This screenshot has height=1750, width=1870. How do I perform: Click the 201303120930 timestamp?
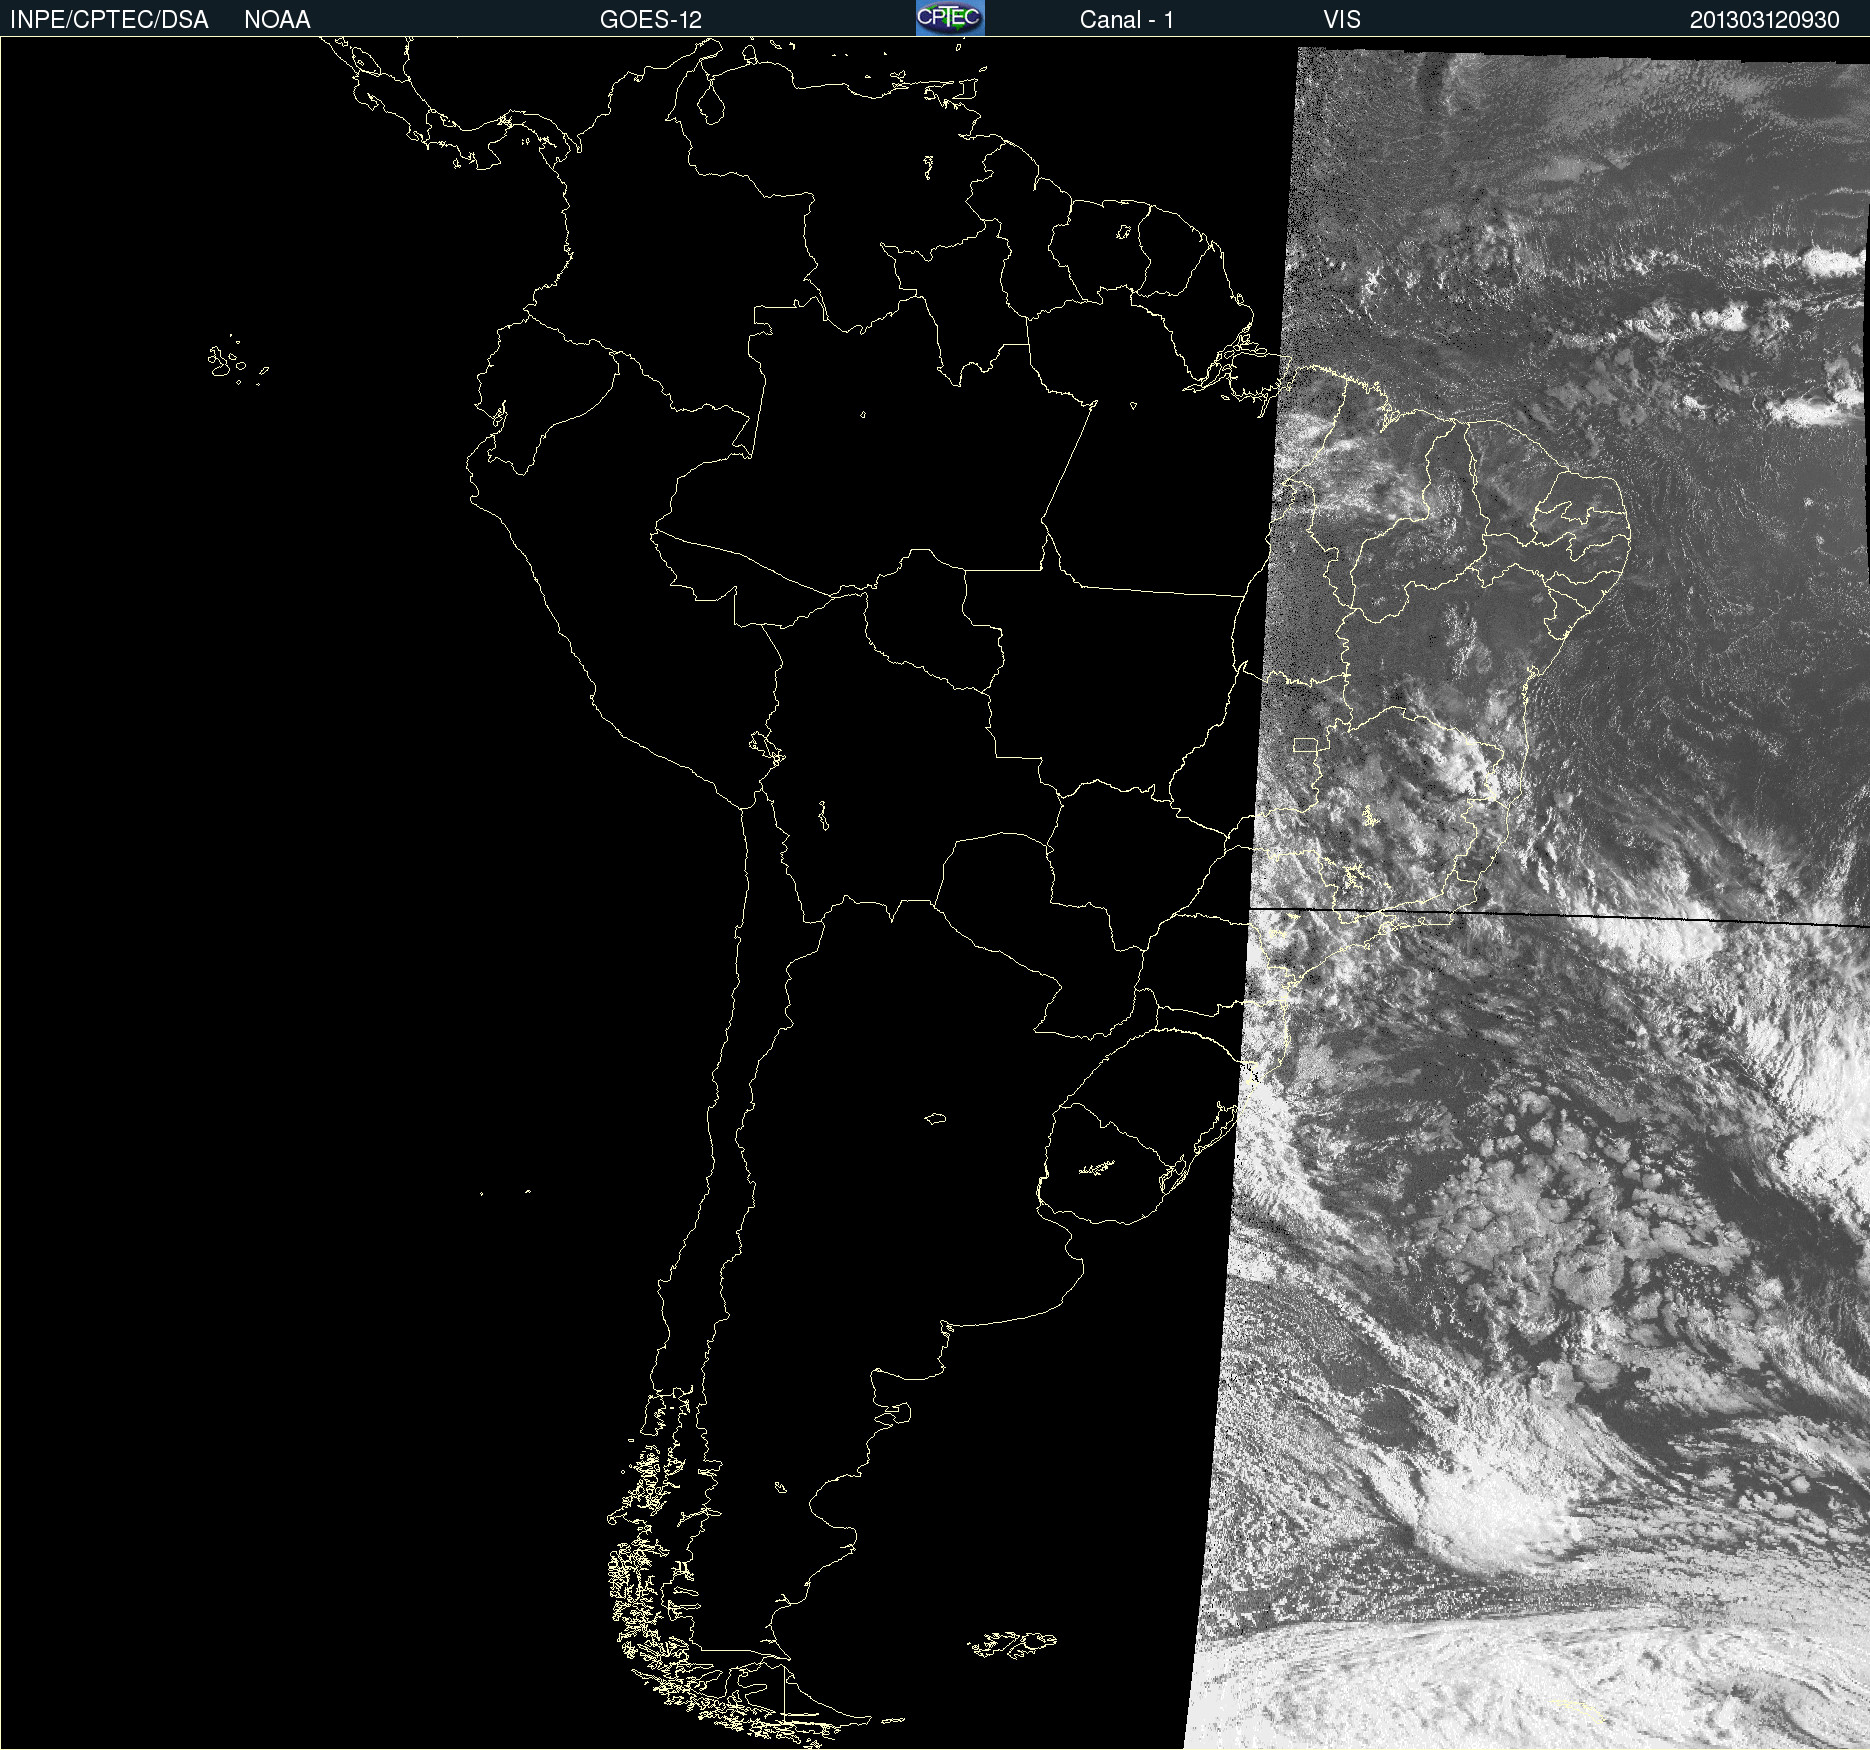[x=1764, y=20]
